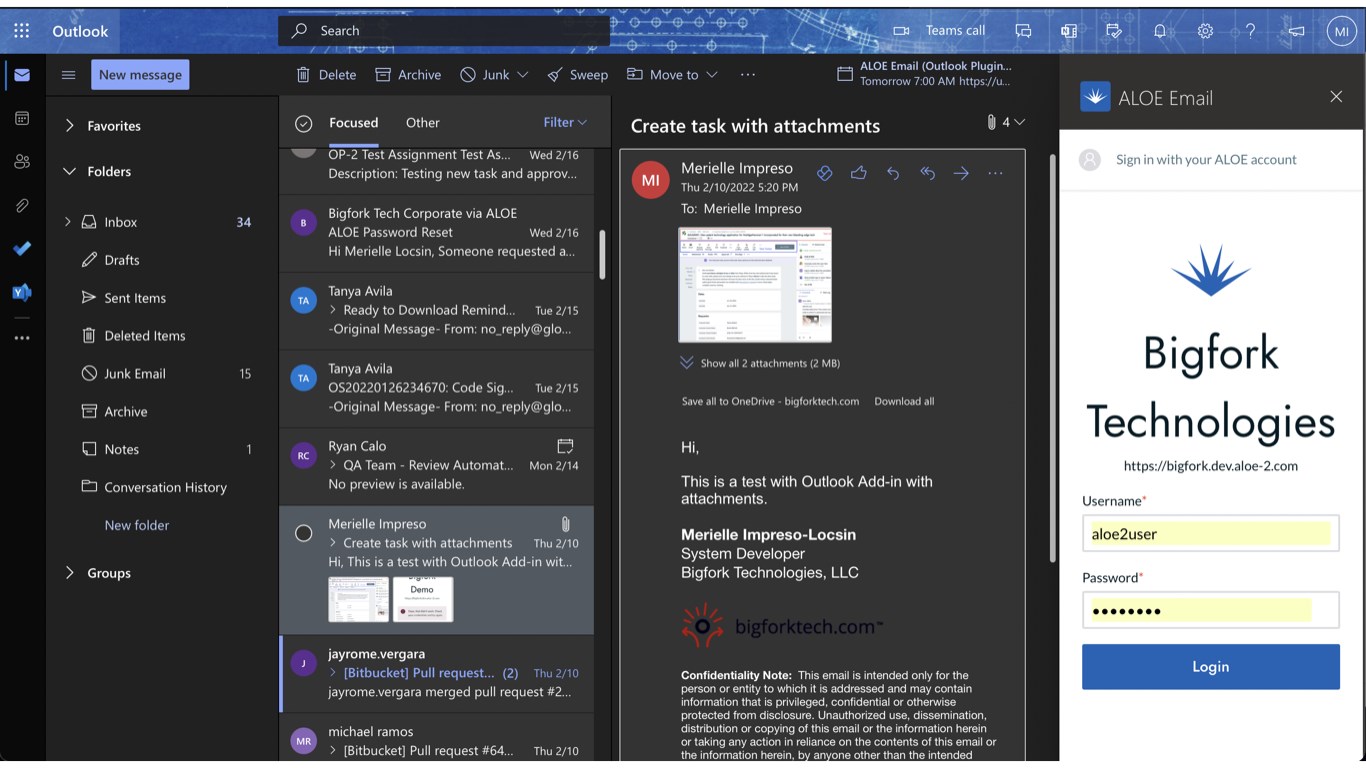Click Save all to OneDrive link
Image resolution: width=1366 pixels, height=768 pixels.
pos(770,402)
